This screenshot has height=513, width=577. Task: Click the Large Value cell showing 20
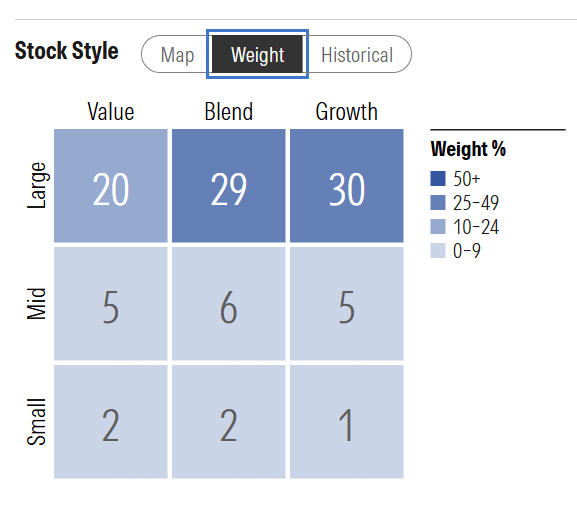[x=111, y=185]
